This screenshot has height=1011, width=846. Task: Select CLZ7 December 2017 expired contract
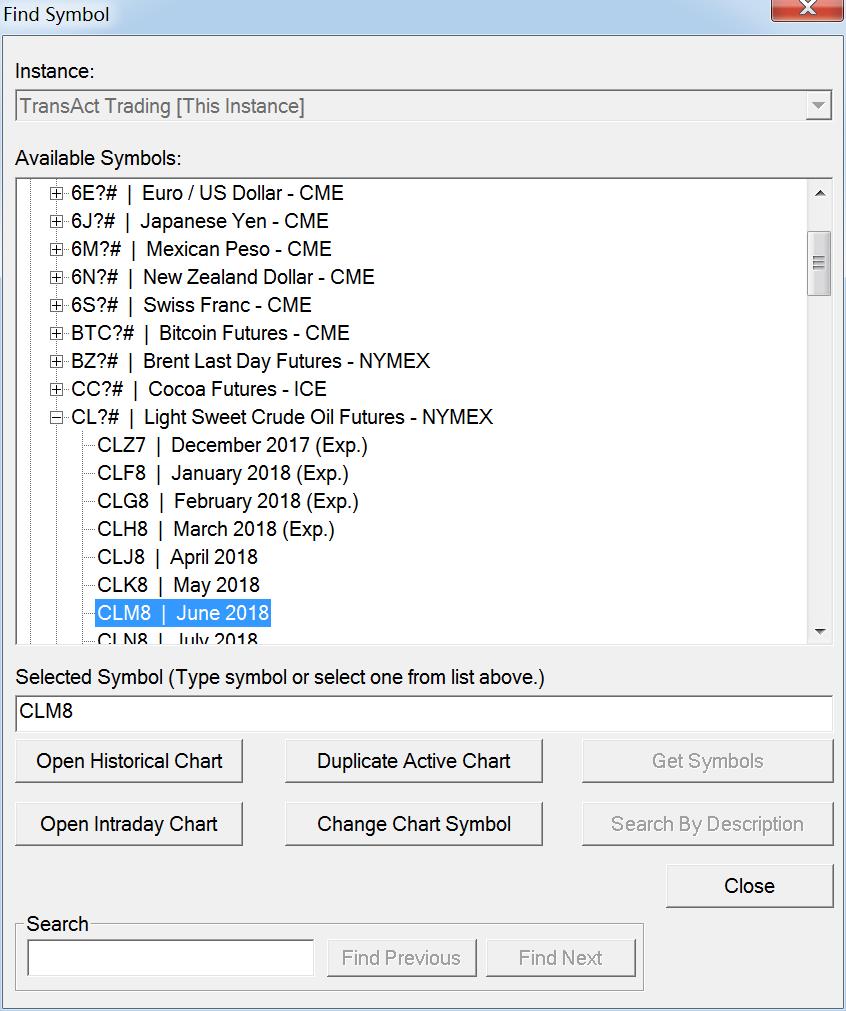[x=232, y=445]
